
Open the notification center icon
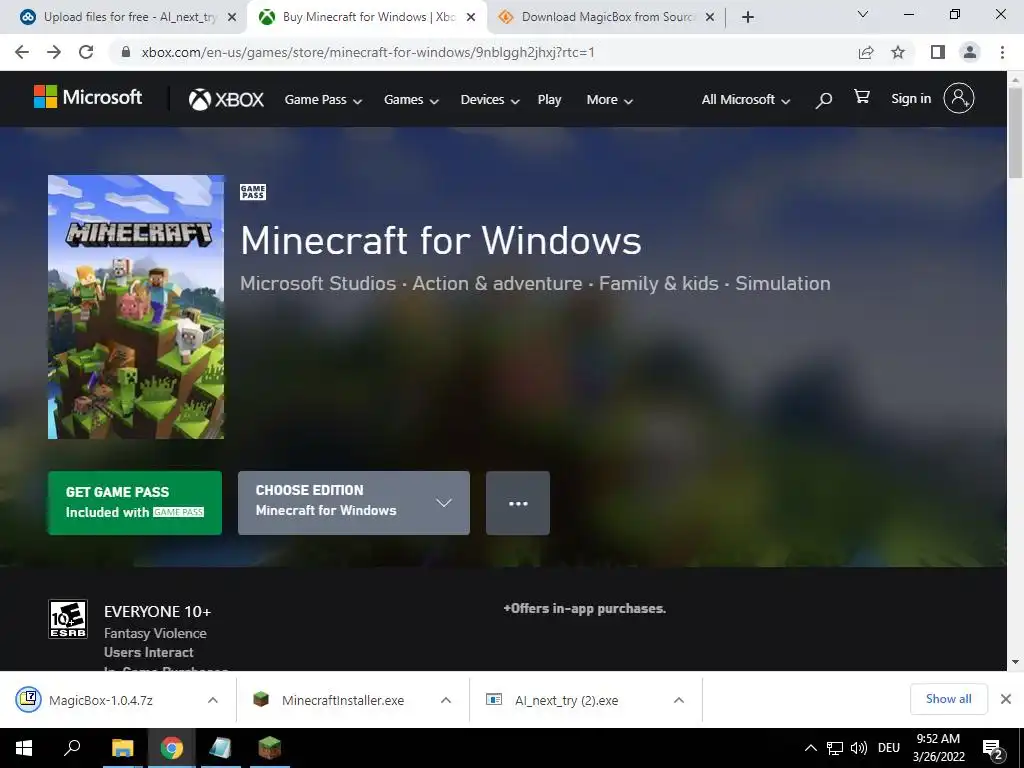point(993,749)
